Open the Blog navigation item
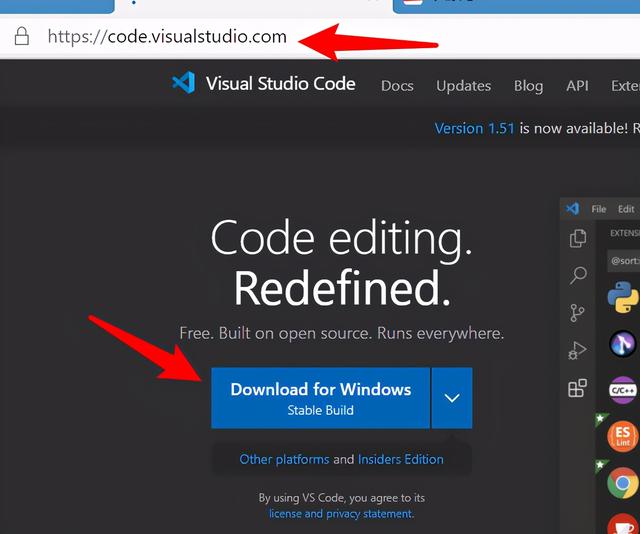The width and height of the screenshot is (640, 534). 528,86
